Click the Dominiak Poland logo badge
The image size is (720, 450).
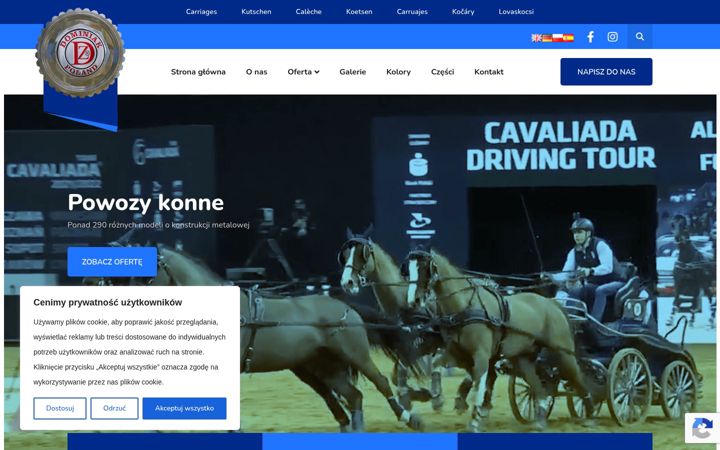pos(80,53)
